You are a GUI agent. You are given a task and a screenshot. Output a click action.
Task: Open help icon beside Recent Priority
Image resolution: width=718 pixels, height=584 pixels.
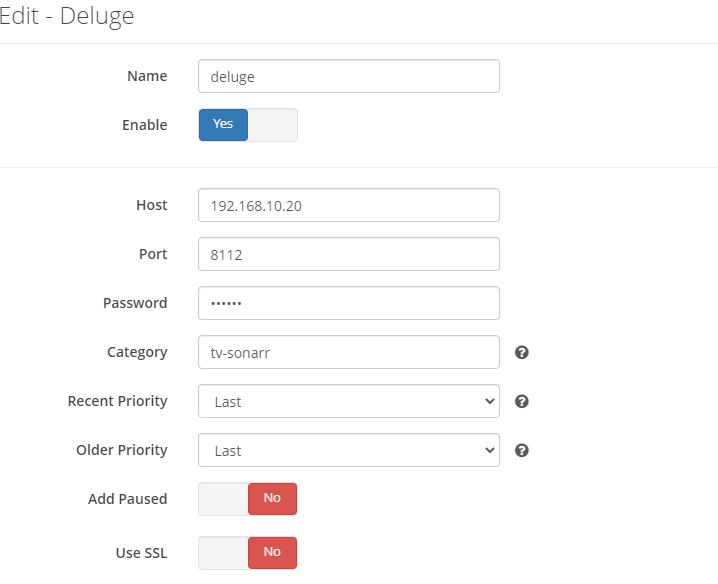point(522,401)
